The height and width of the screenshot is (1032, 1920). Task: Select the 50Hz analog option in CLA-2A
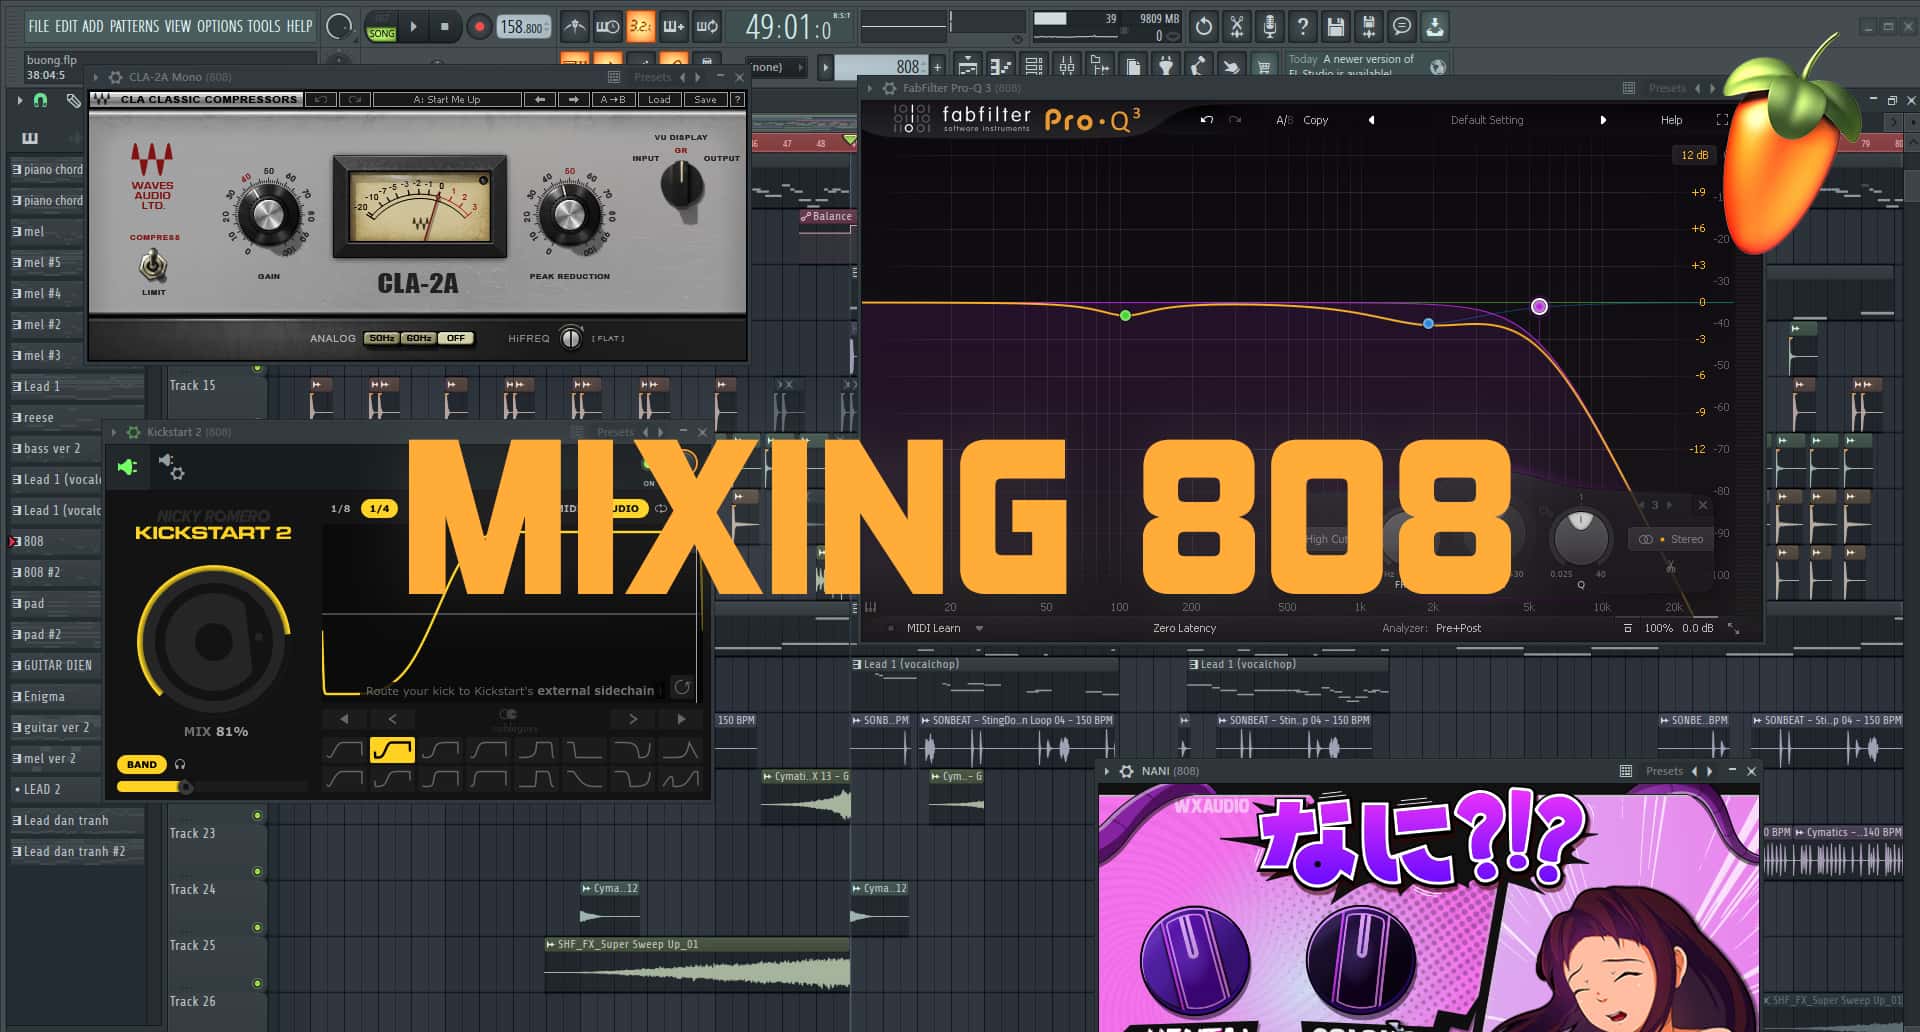pos(381,338)
